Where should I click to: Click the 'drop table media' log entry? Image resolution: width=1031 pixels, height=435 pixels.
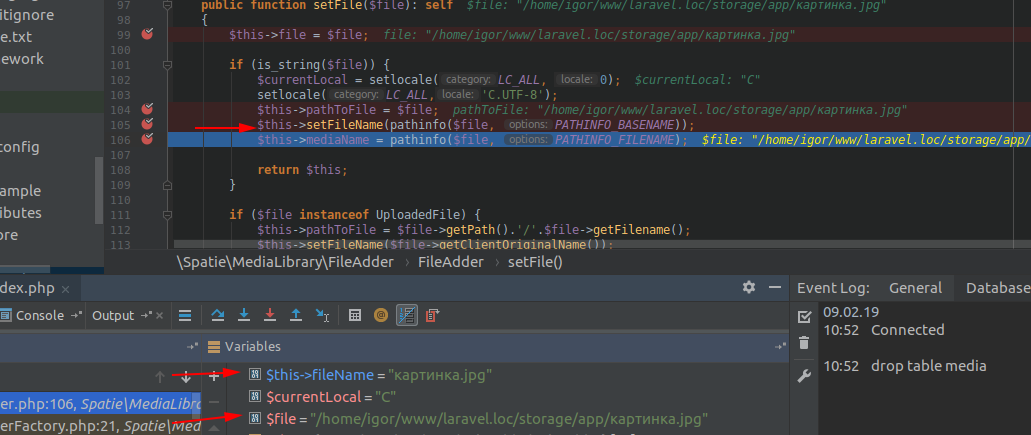[928, 366]
